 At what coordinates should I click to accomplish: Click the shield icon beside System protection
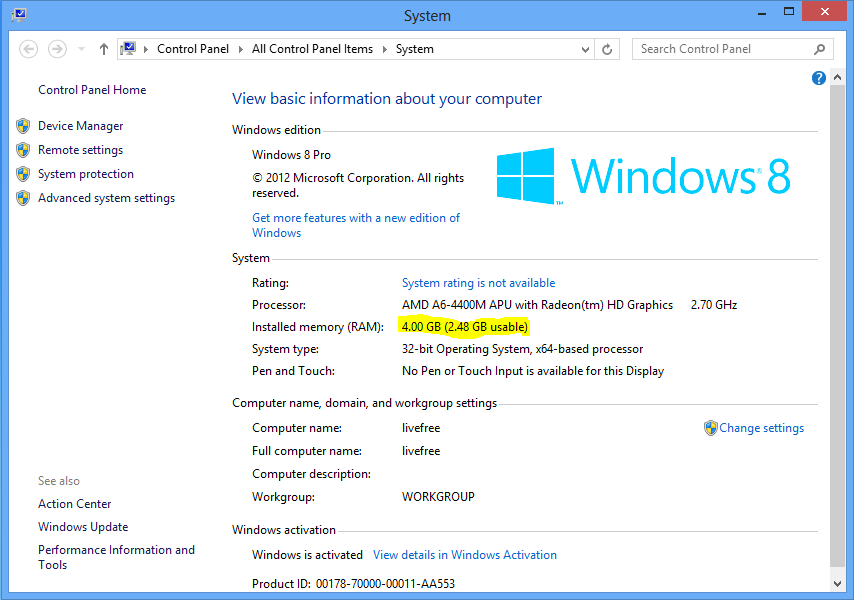[x=23, y=174]
